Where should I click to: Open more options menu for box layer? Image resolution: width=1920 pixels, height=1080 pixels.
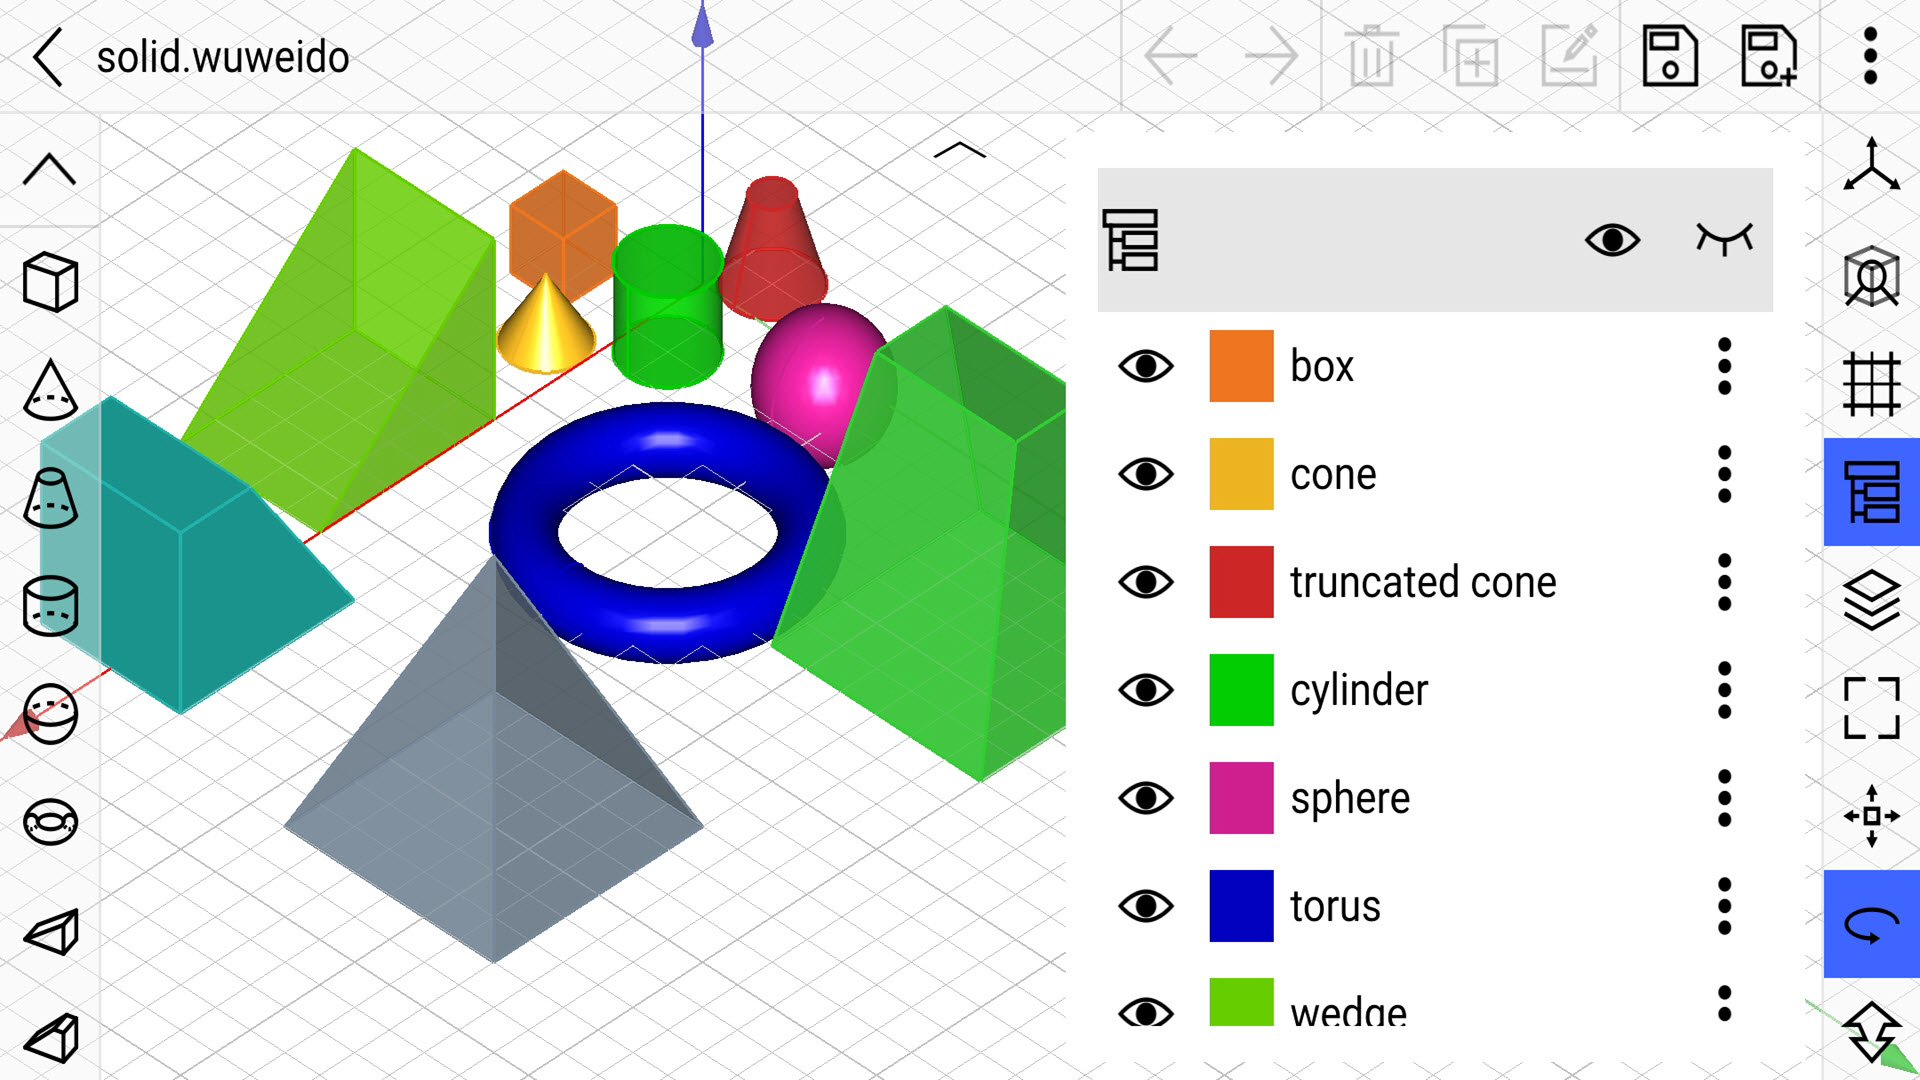pos(1727,367)
